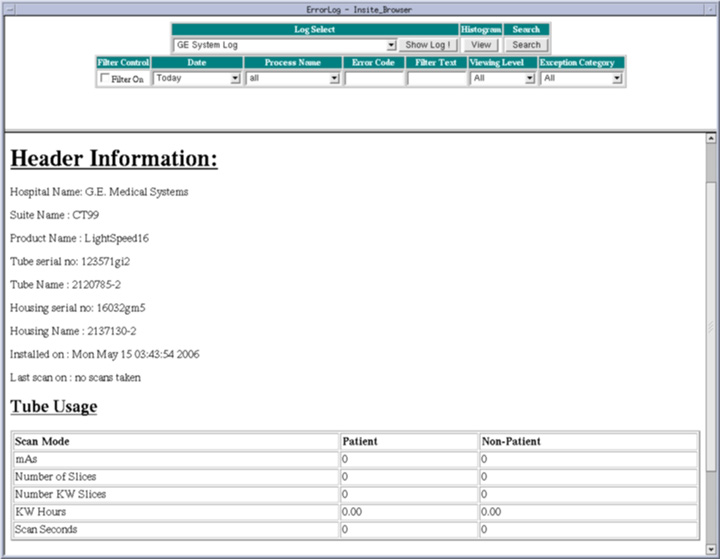
Task: Click the Log Select header cell
Action: tap(315, 30)
